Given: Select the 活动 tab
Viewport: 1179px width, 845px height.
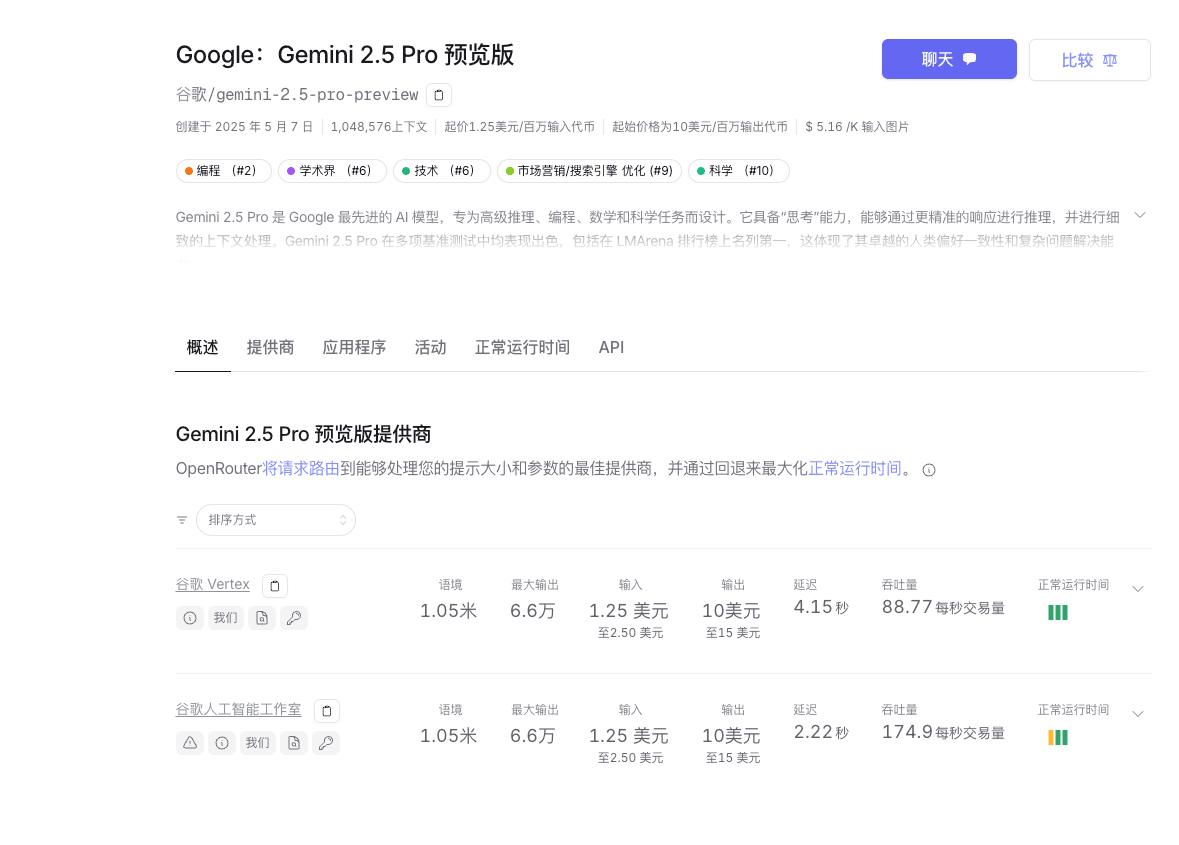Looking at the screenshot, I should (x=431, y=347).
